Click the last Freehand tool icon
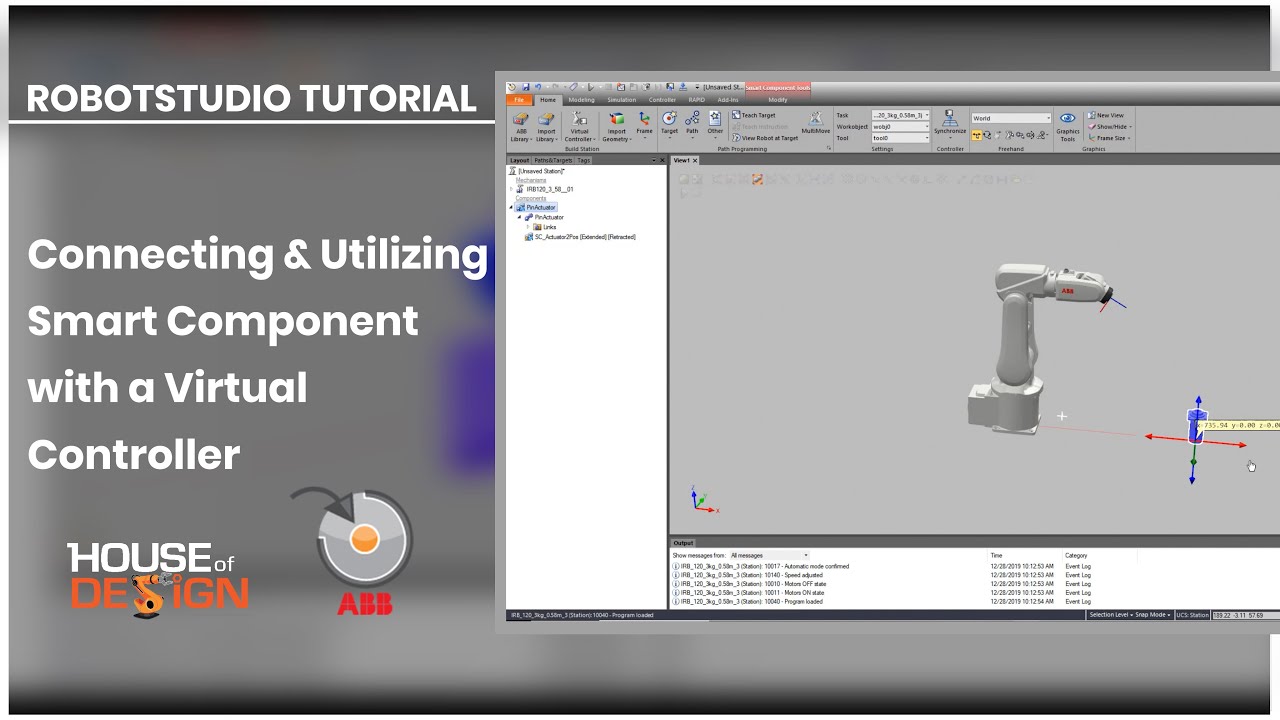 coord(1041,135)
